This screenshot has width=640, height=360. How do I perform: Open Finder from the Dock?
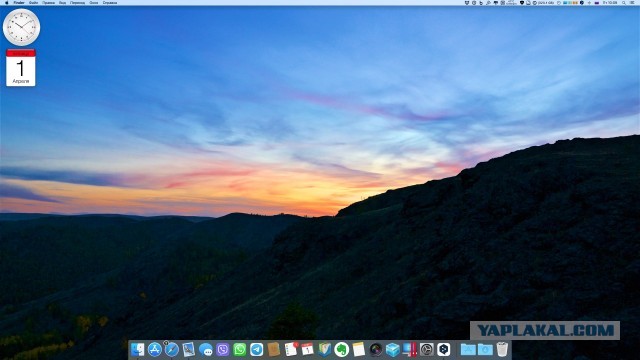(138, 349)
